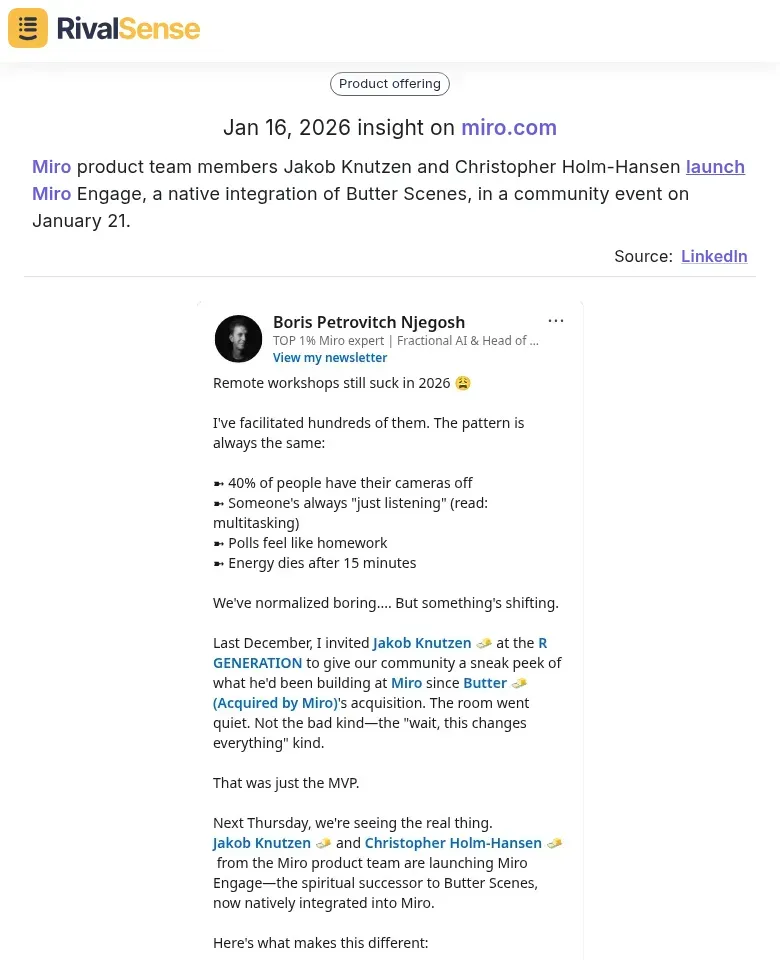Click Boris's circular profile photo
The width and height of the screenshot is (780, 960).
click(x=238, y=338)
